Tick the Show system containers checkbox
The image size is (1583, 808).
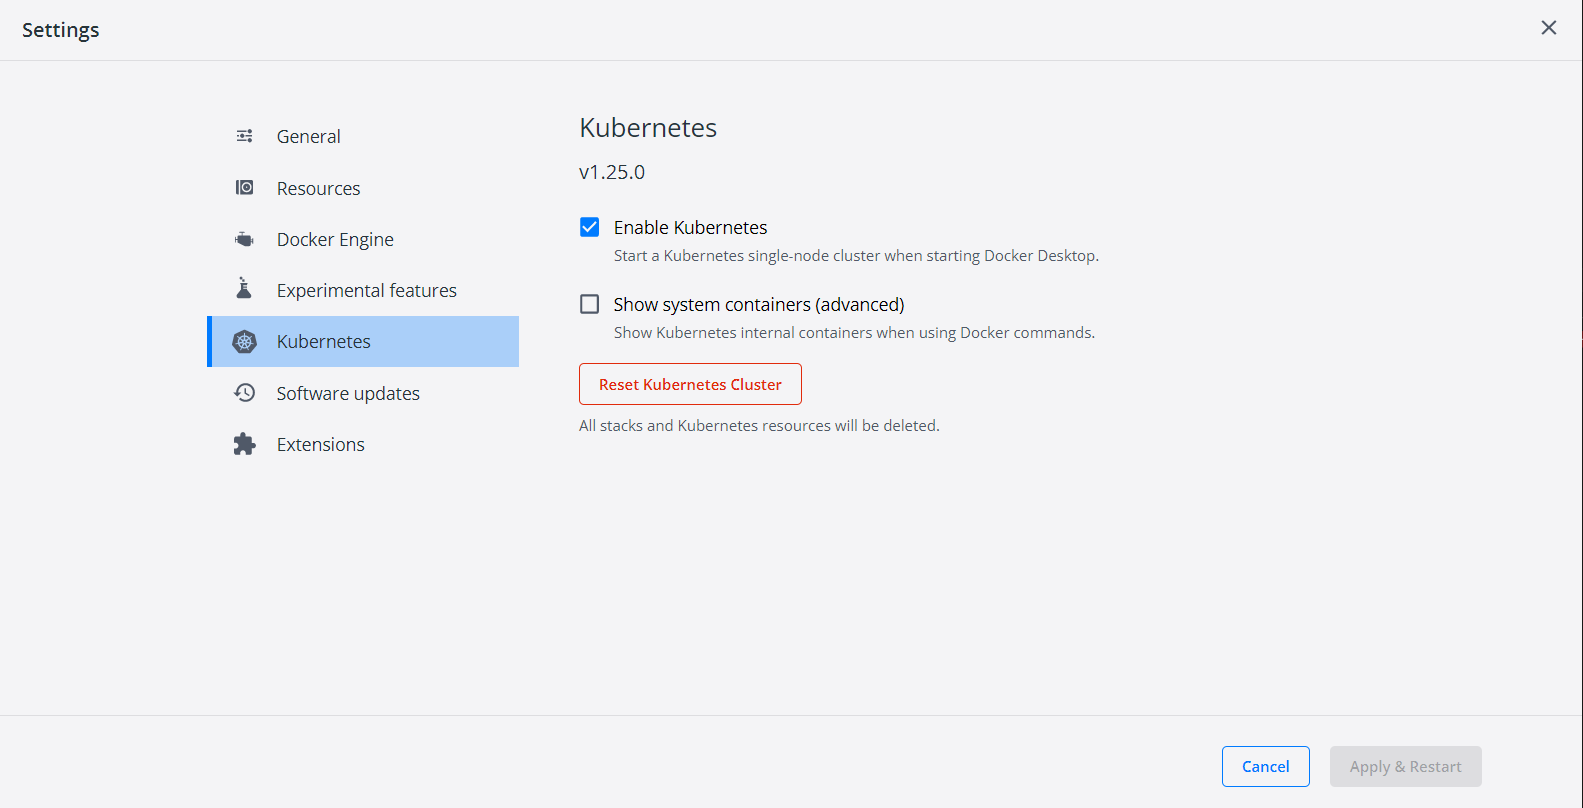click(590, 304)
